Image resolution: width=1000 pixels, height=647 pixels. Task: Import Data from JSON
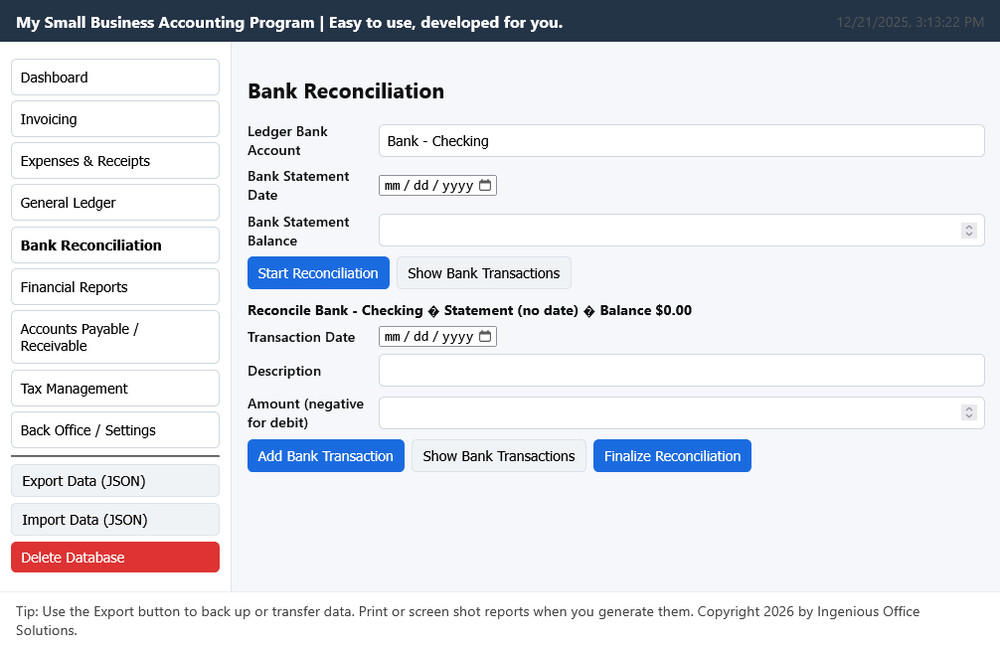tap(114, 519)
